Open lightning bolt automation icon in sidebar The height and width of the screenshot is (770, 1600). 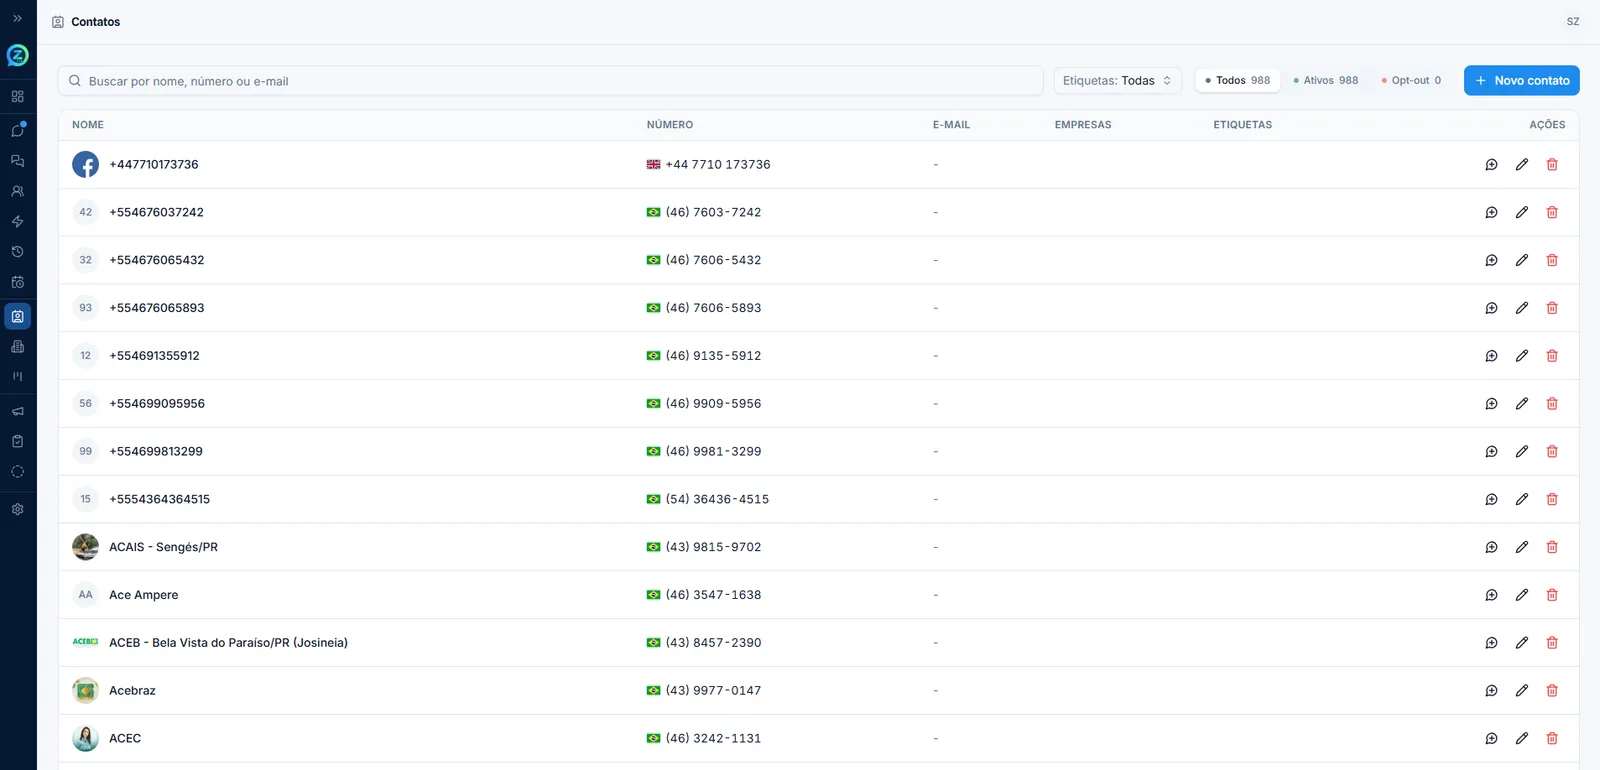(17, 221)
